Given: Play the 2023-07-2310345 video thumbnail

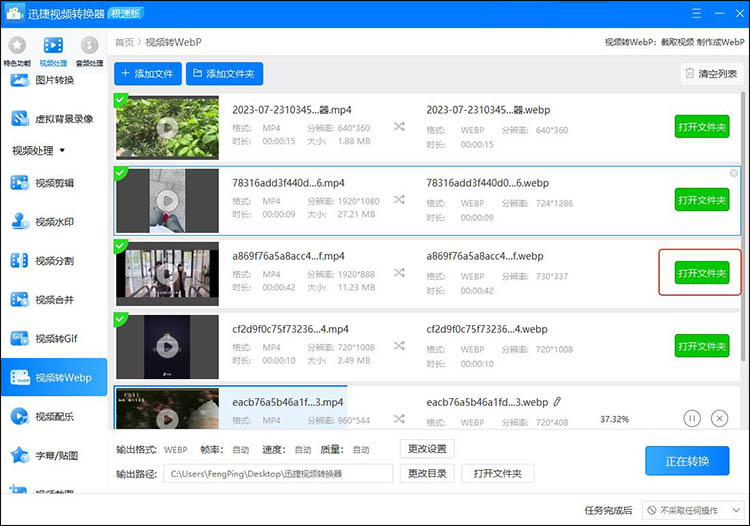Looking at the screenshot, I should pos(167,128).
